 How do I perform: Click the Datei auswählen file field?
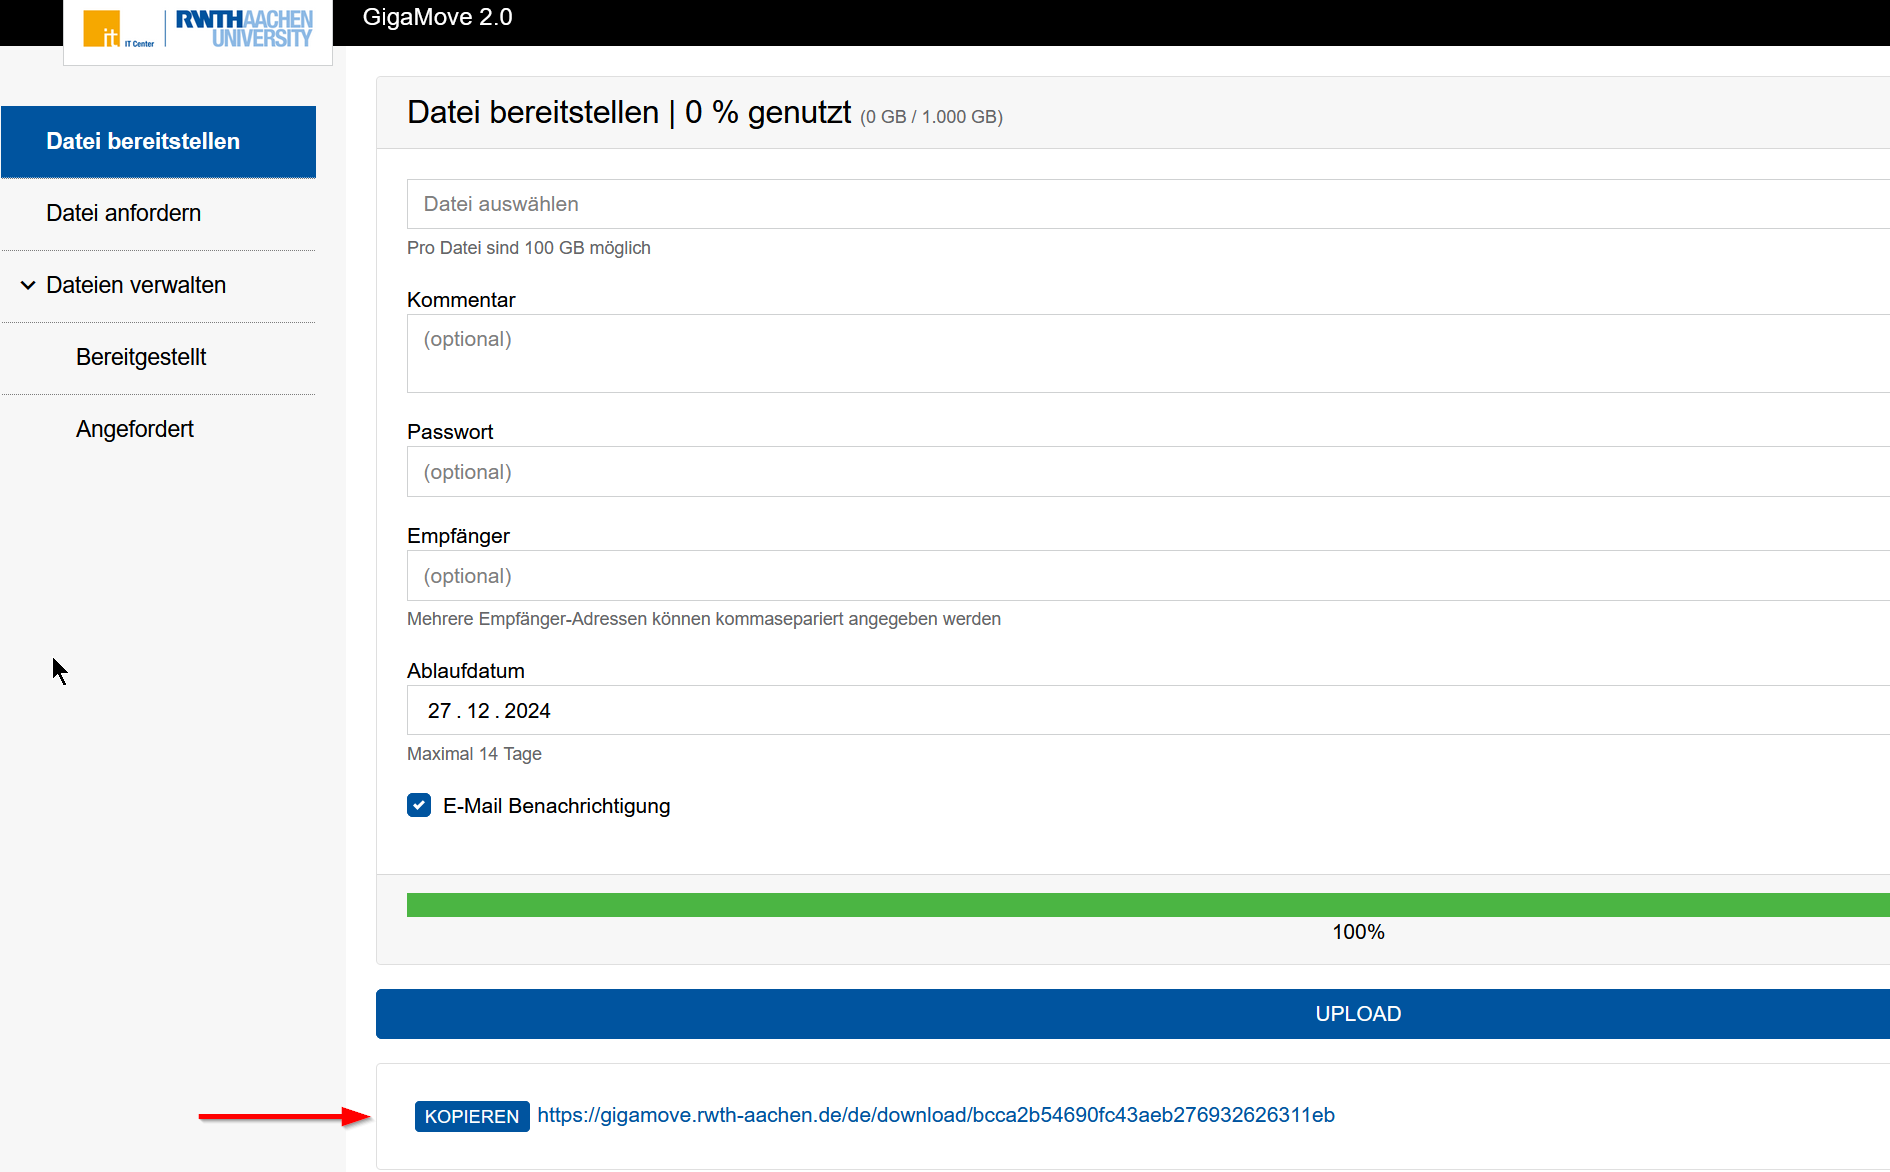(x=1140, y=205)
